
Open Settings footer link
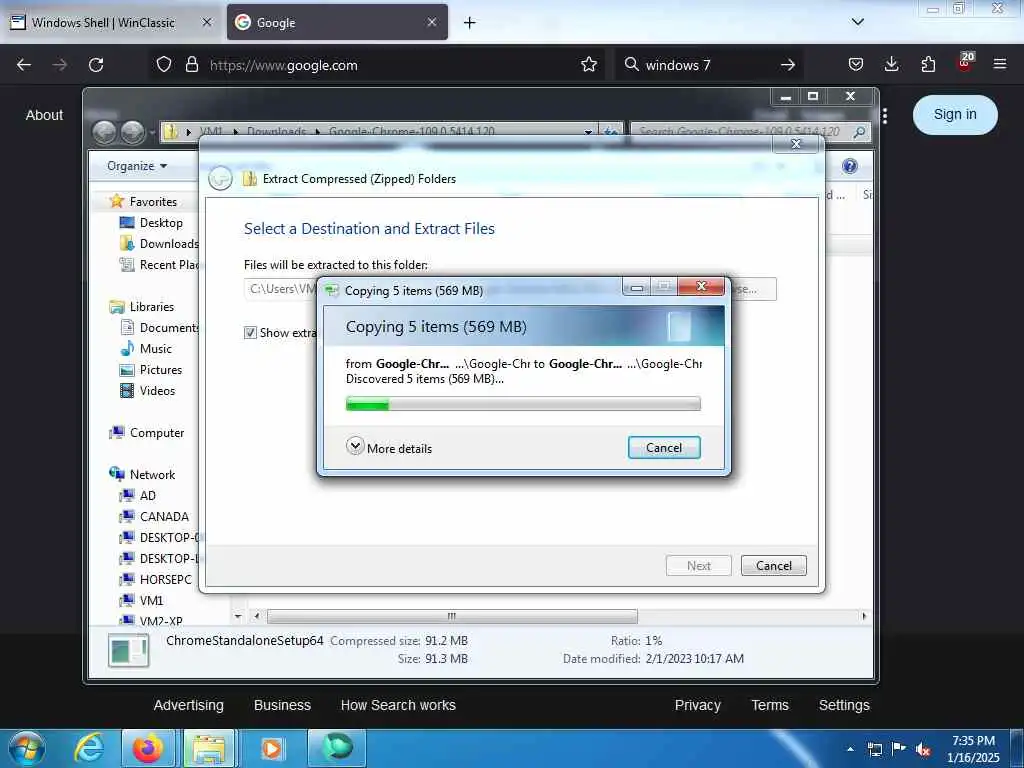point(844,705)
